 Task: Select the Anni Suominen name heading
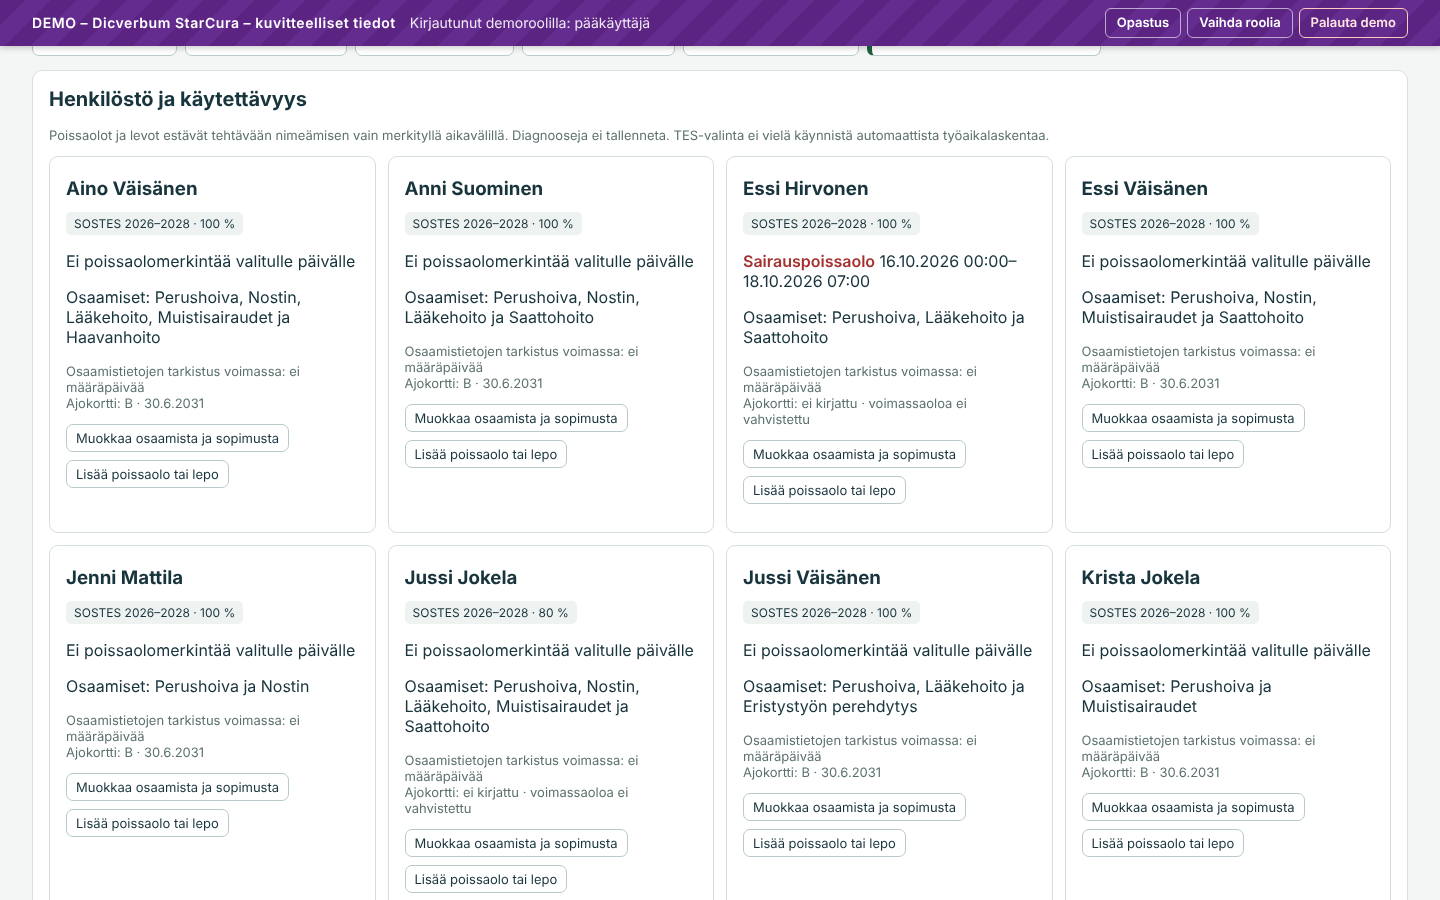pyautogui.click(x=474, y=188)
